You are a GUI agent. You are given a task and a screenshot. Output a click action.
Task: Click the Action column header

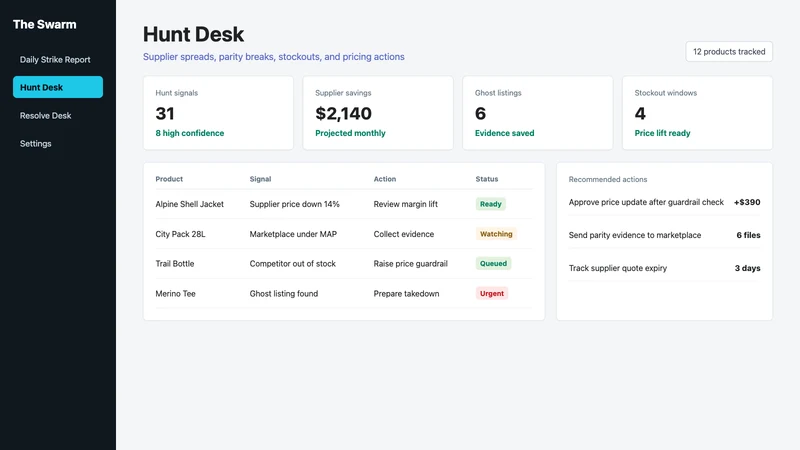pyautogui.click(x=385, y=179)
